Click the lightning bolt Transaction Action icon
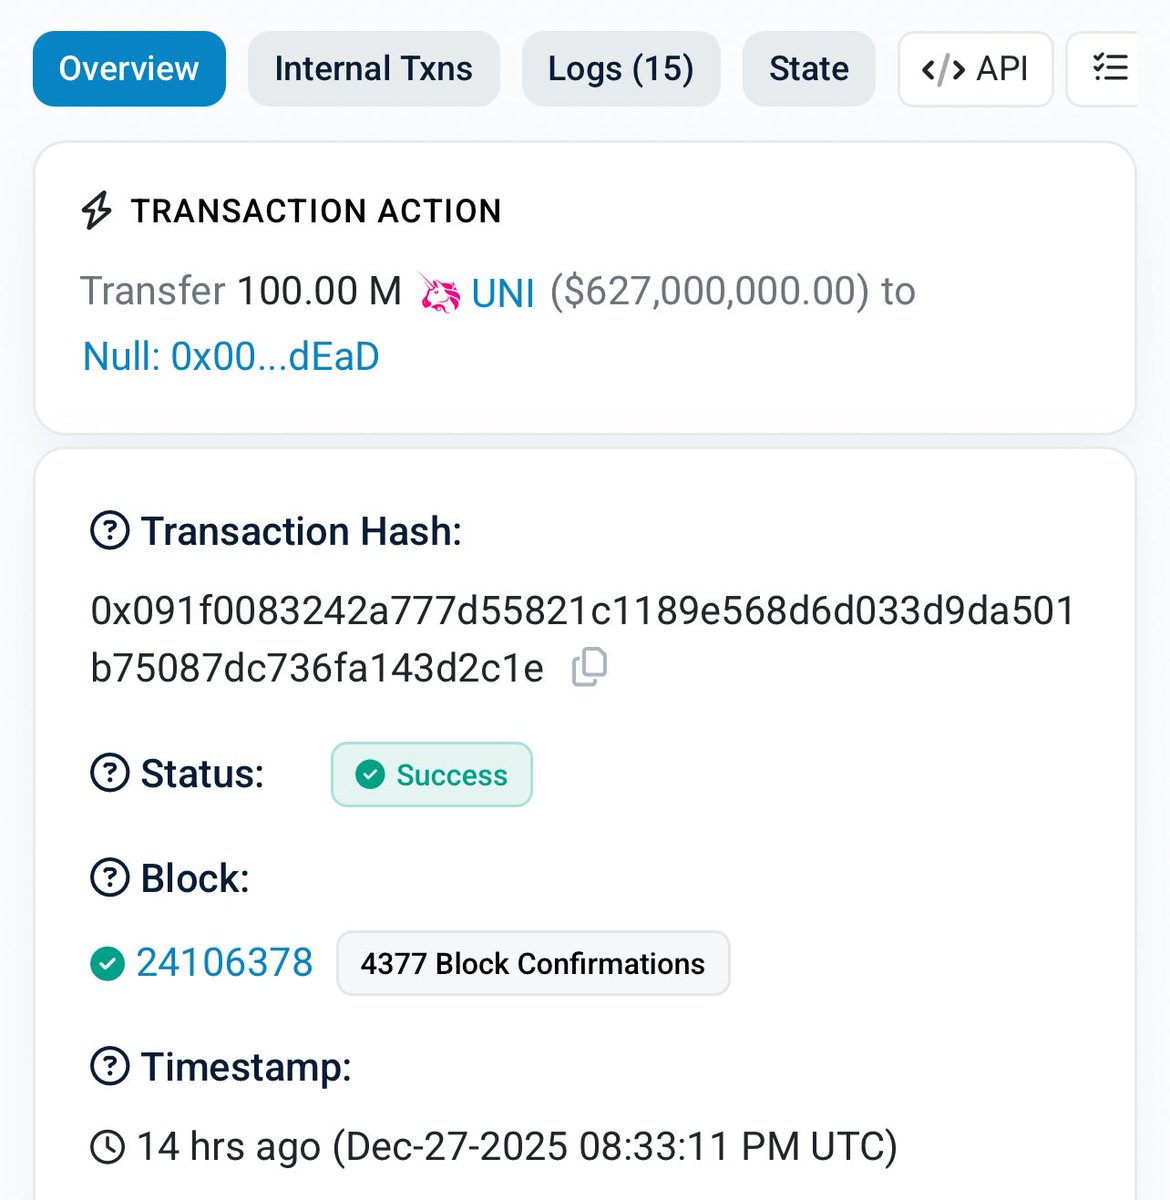Viewport: 1170px width, 1200px height. click(x=97, y=210)
